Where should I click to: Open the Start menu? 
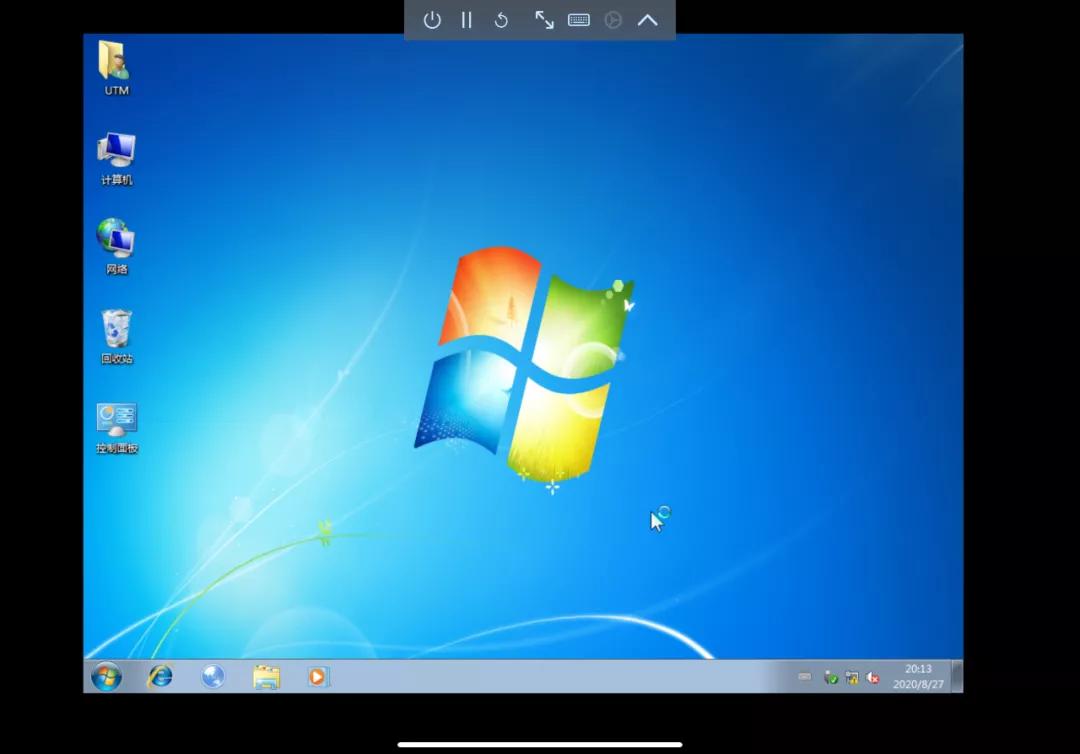click(106, 677)
